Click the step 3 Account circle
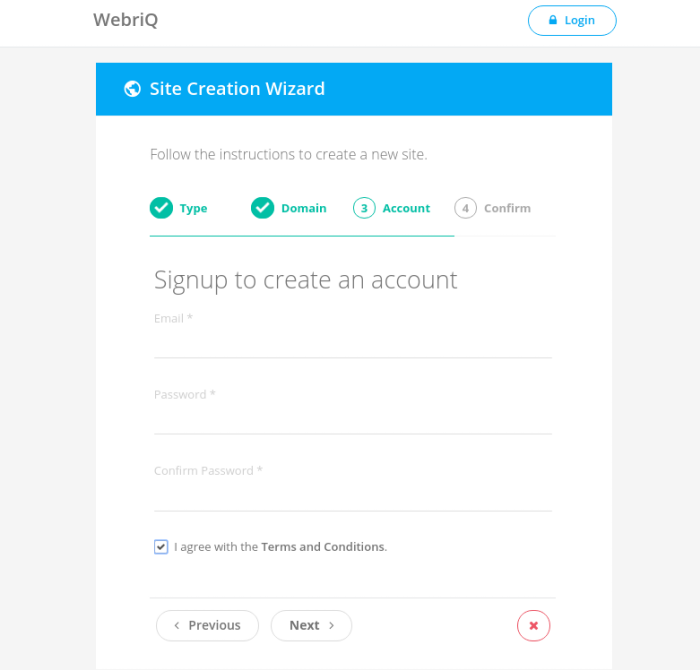This screenshot has height=670, width=700. 364,208
